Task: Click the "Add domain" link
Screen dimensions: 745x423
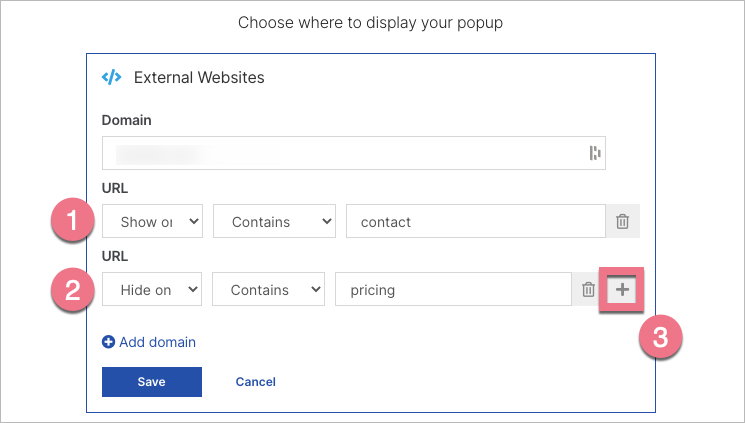Action: click(x=149, y=342)
